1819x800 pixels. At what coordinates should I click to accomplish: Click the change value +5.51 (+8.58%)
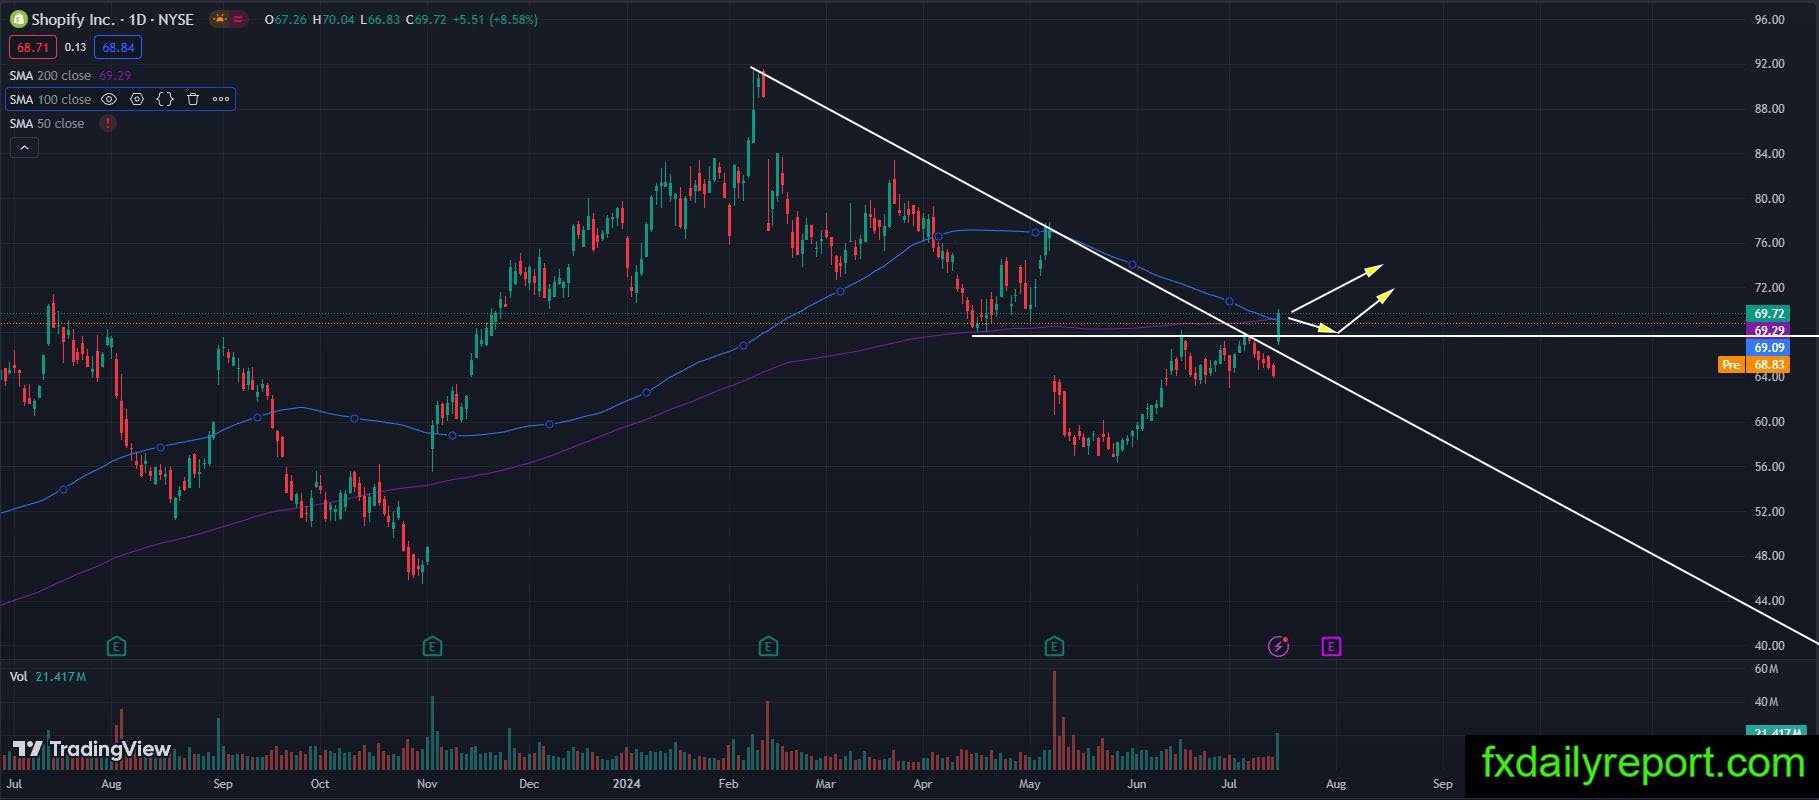point(495,20)
